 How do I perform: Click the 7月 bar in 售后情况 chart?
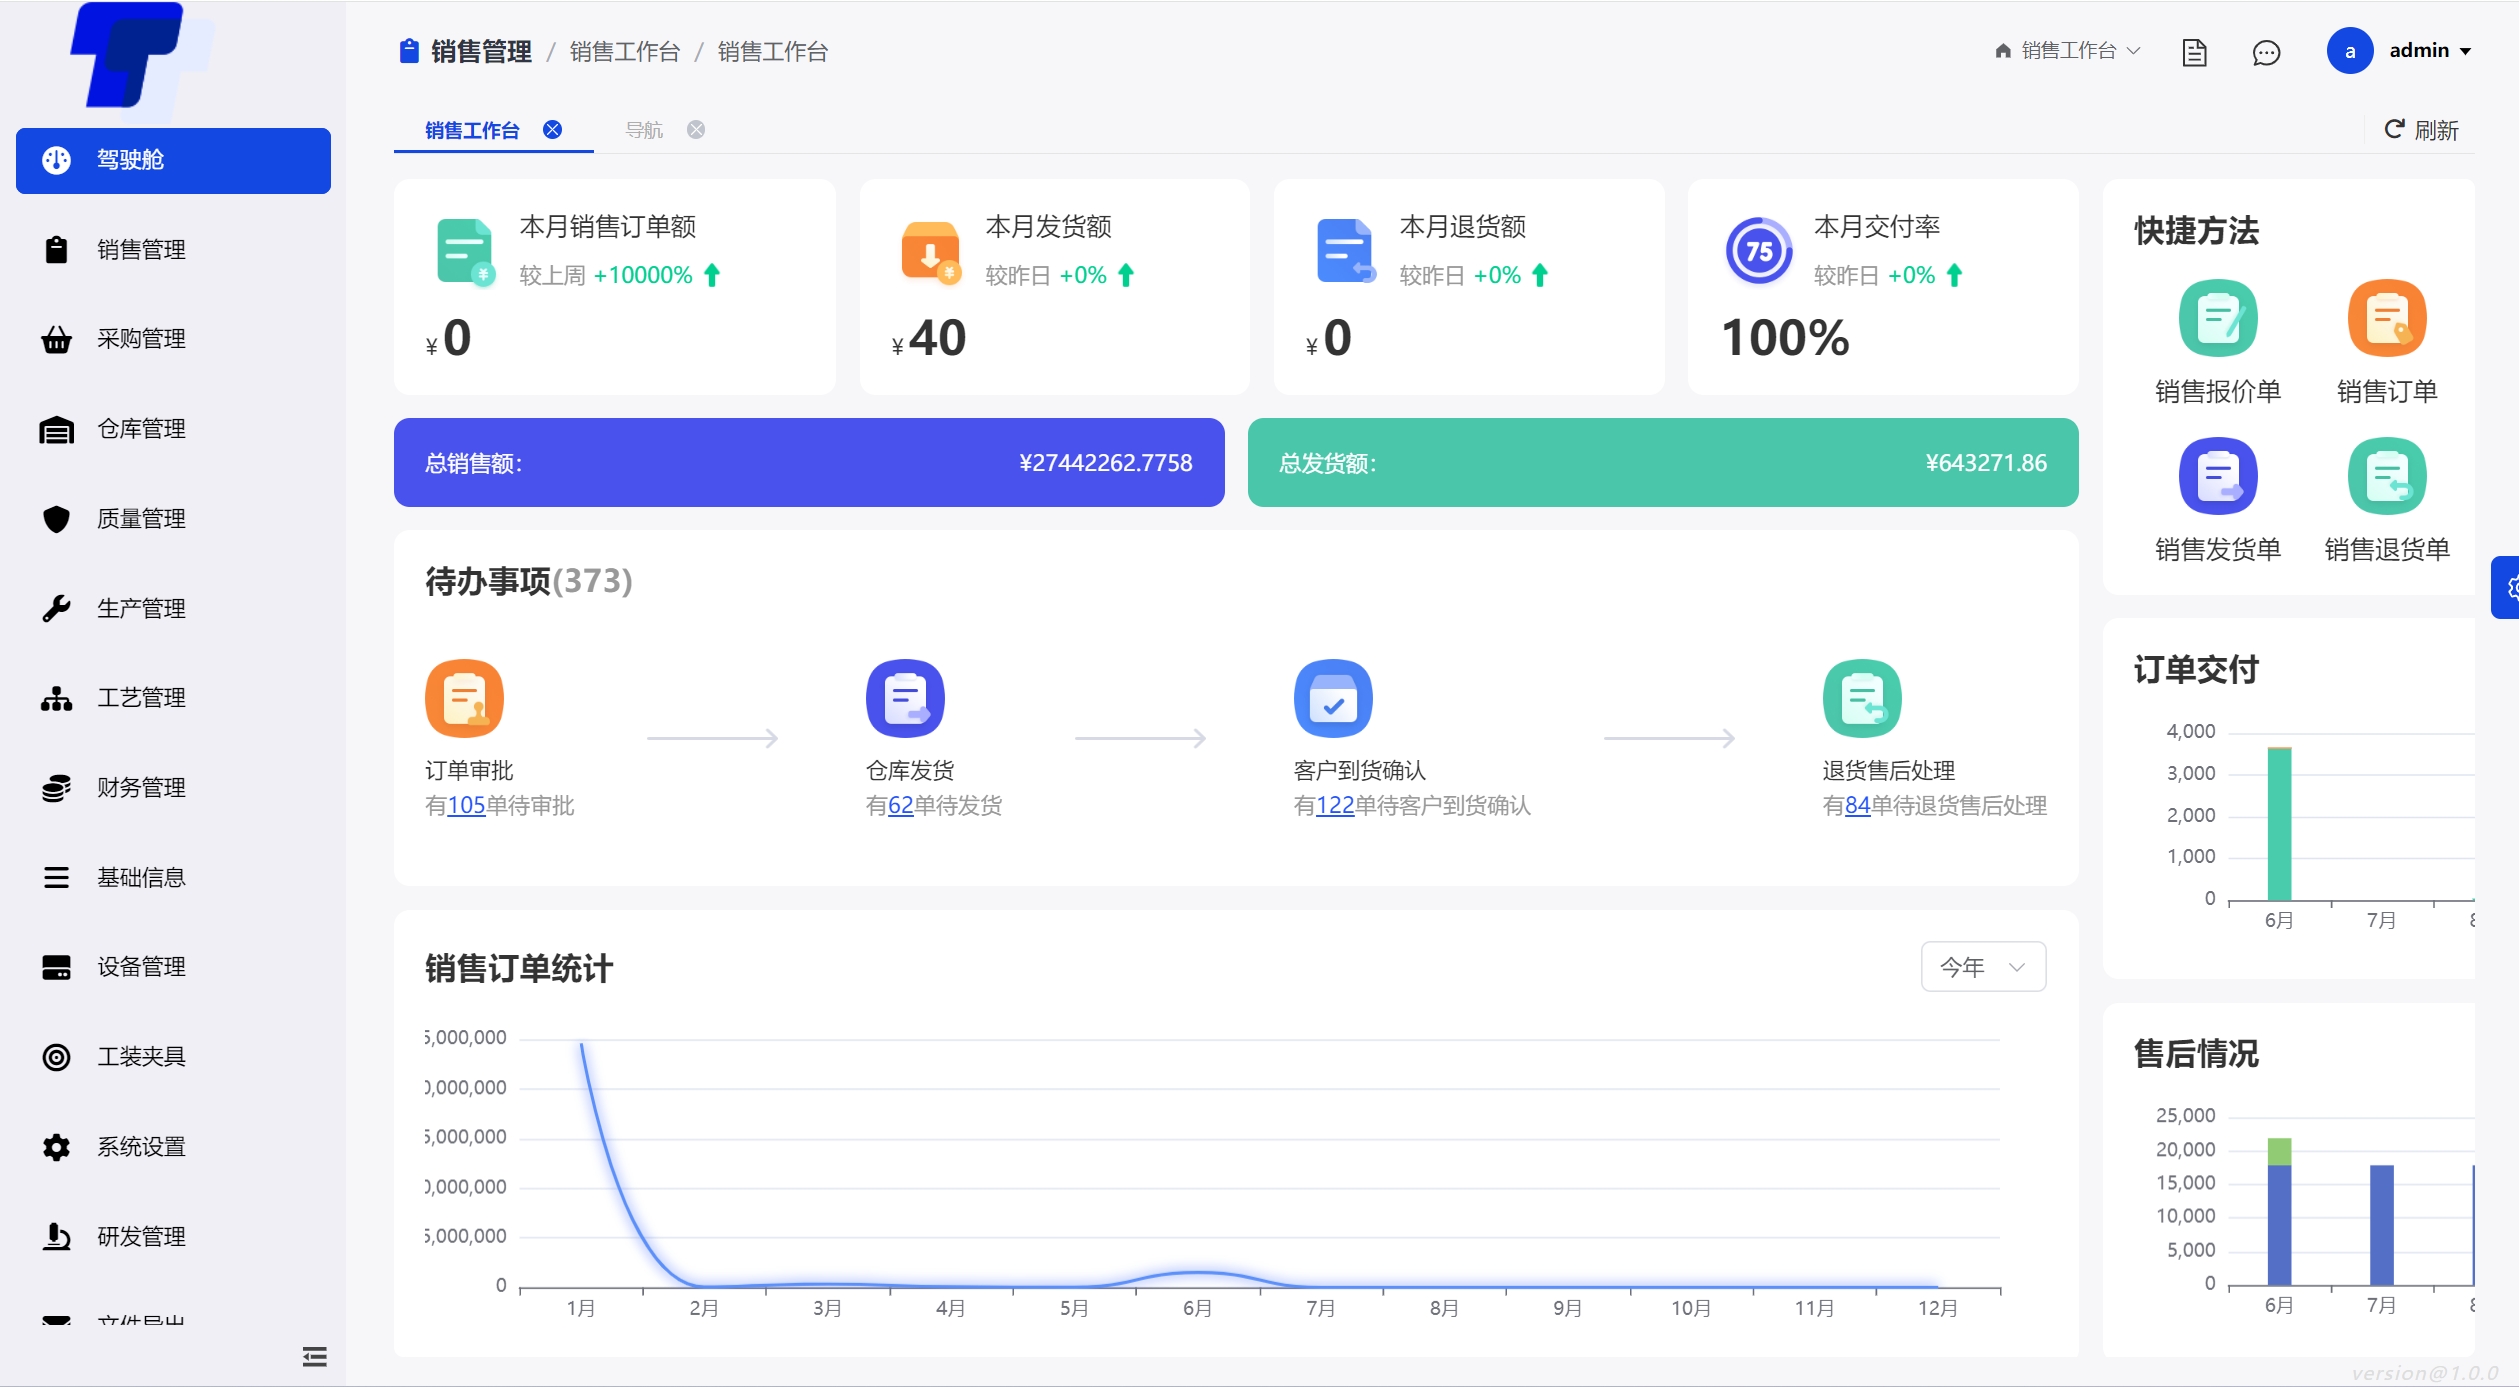(2381, 1225)
